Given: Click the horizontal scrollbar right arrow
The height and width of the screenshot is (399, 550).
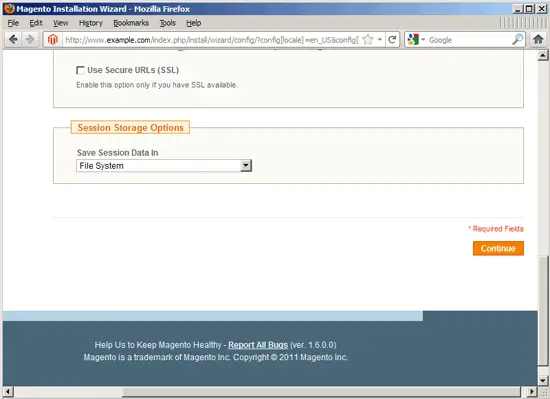Looking at the screenshot, I should click(532, 391).
